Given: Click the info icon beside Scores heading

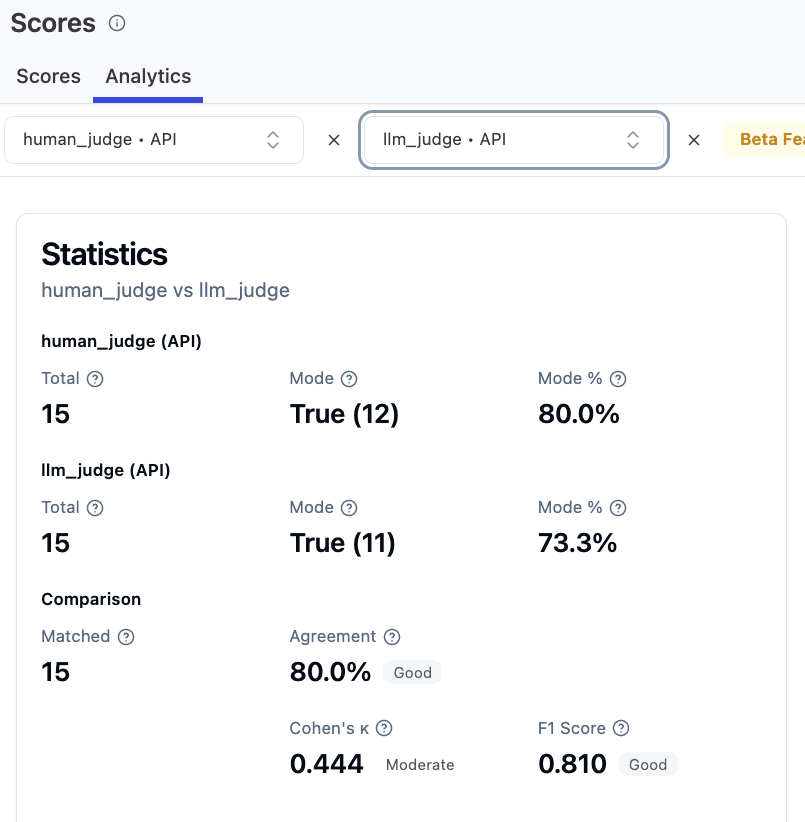Looking at the screenshot, I should point(117,23).
